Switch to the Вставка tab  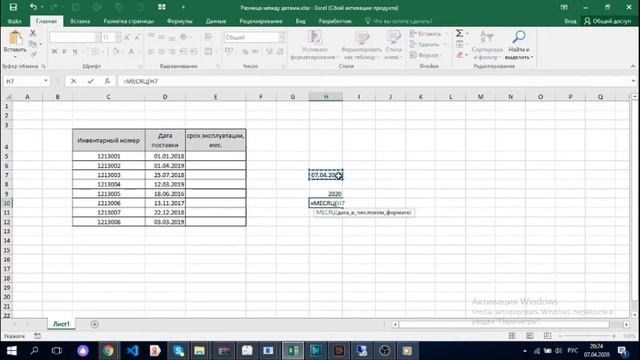80,21
